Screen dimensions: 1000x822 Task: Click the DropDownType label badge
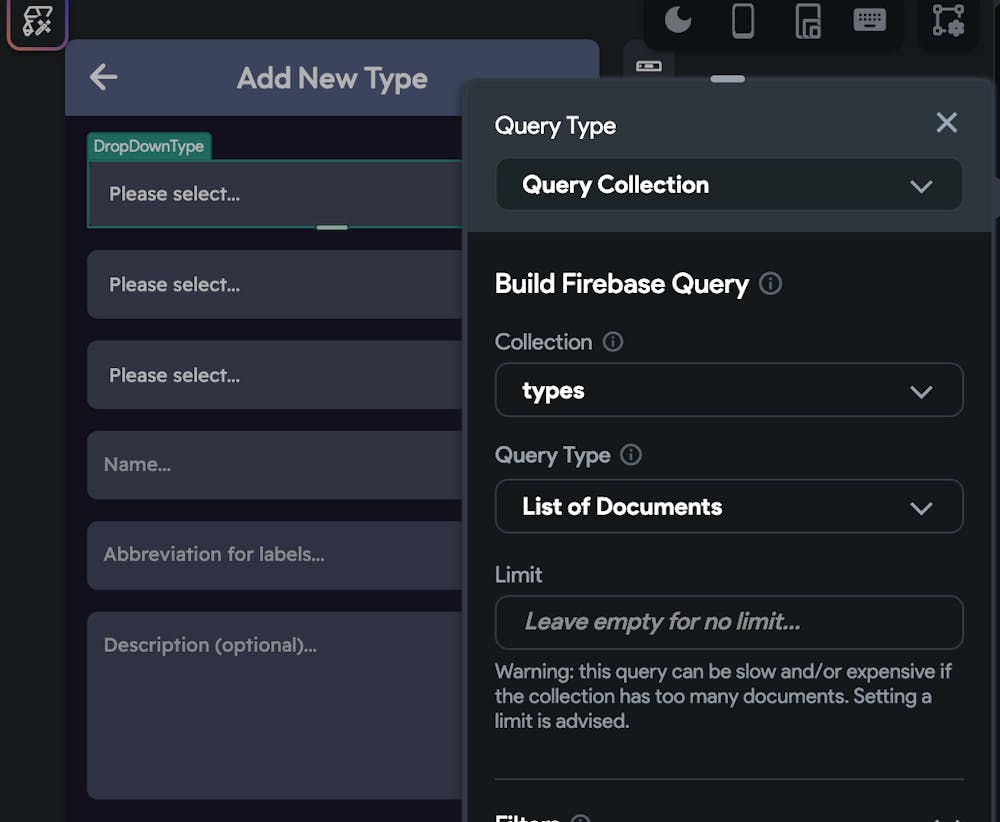click(149, 146)
